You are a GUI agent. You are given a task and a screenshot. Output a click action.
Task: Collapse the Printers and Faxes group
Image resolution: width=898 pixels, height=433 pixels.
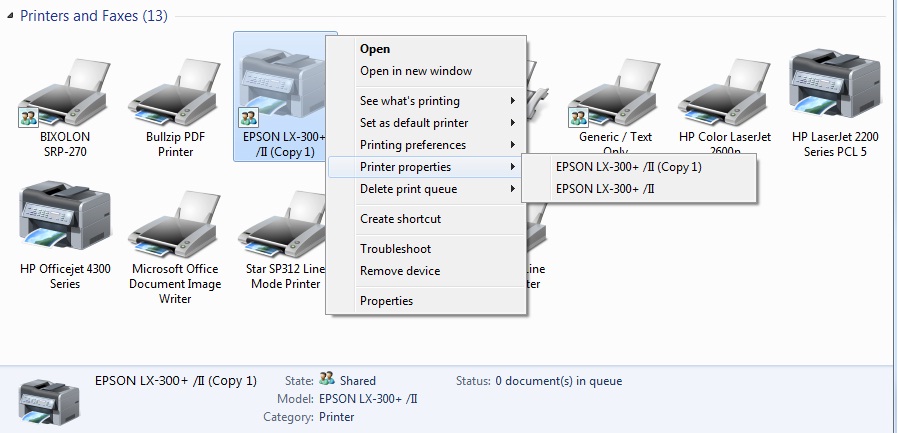point(10,16)
